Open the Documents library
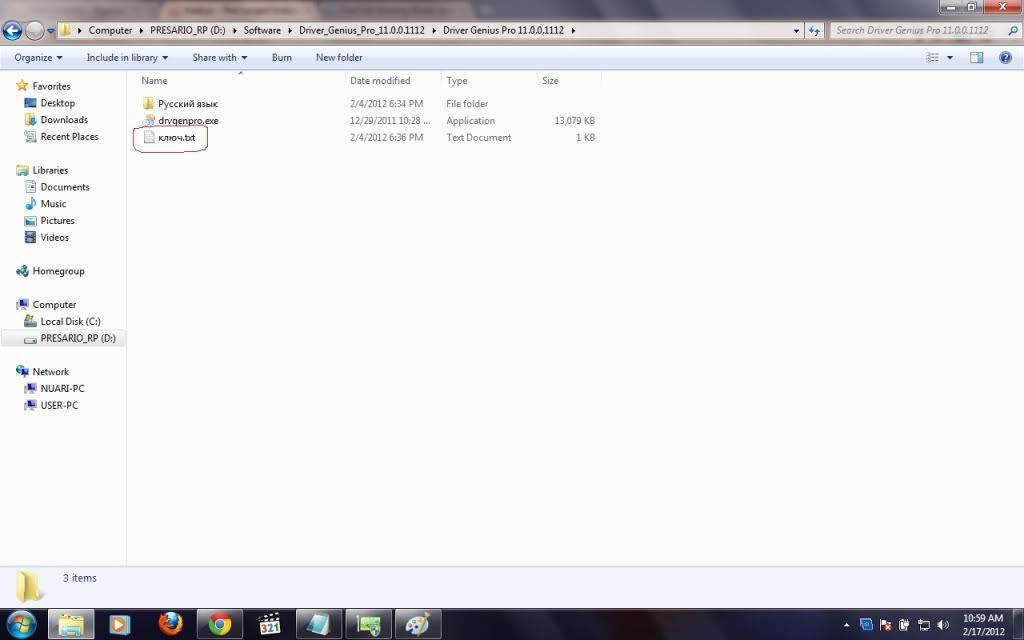 [65, 187]
